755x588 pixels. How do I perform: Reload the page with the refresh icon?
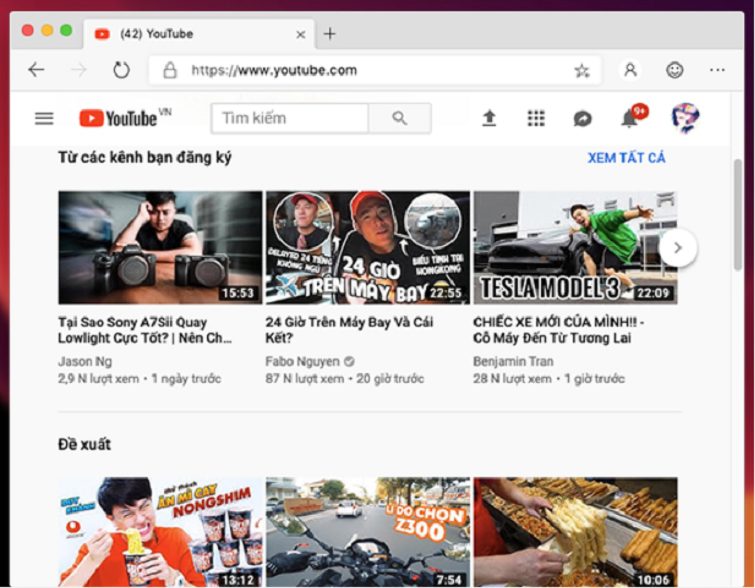coord(121,70)
